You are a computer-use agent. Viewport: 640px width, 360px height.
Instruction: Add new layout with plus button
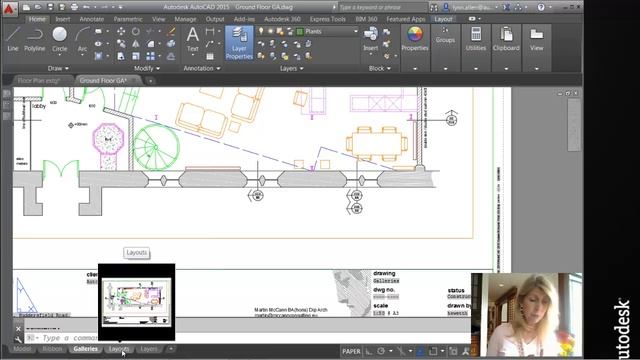171,349
